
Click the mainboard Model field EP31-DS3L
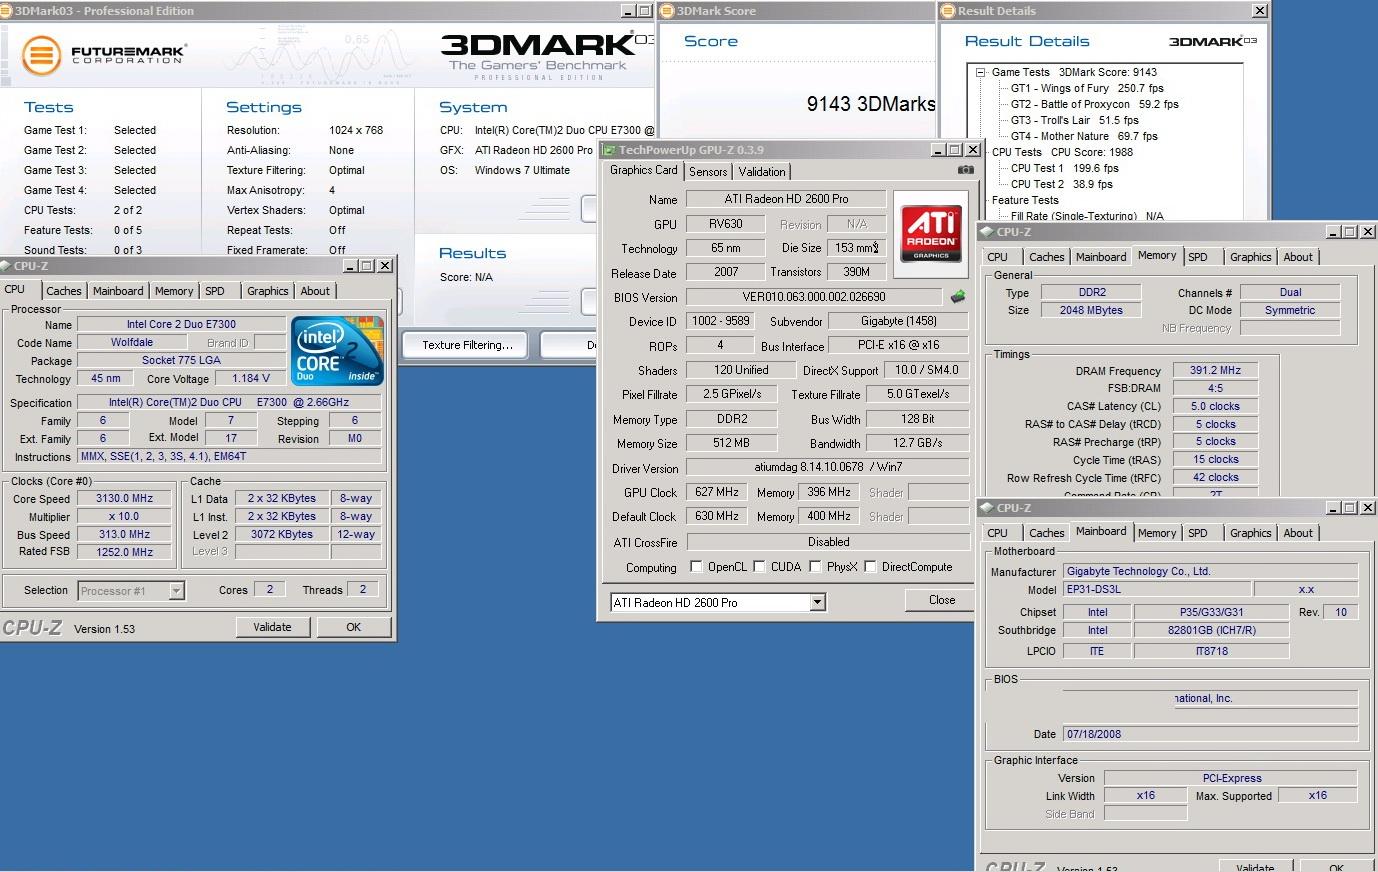coord(1156,589)
